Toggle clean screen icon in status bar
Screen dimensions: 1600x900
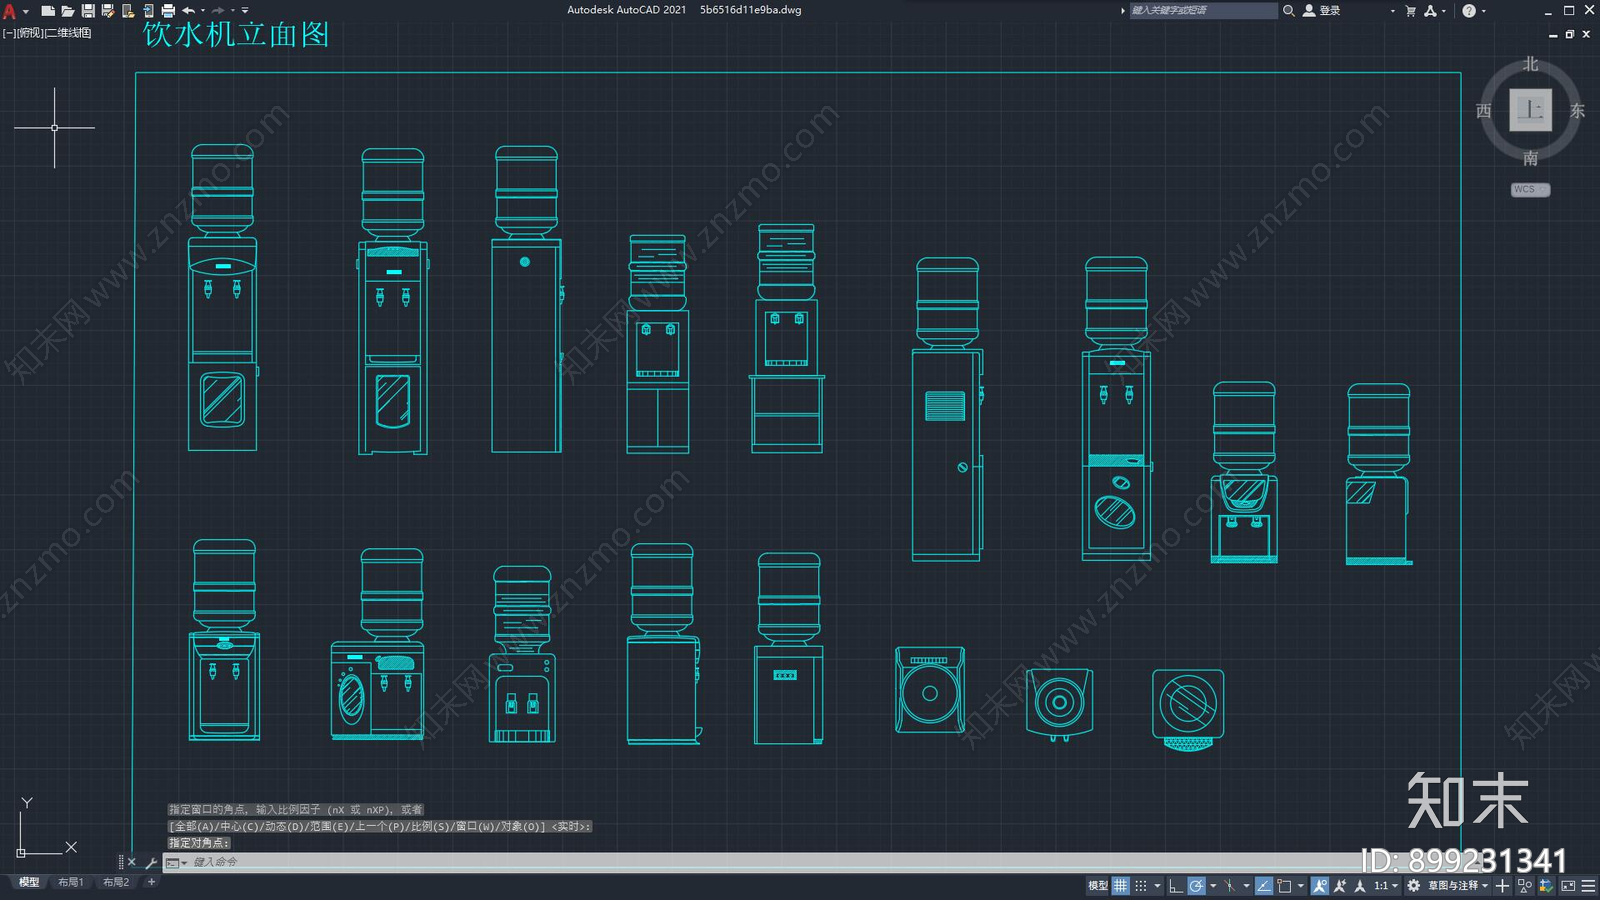pyautogui.click(x=1568, y=885)
